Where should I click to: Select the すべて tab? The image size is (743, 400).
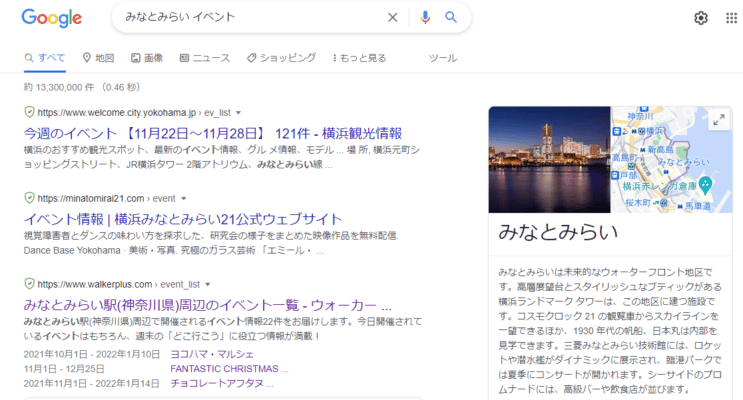pos(45,58)
